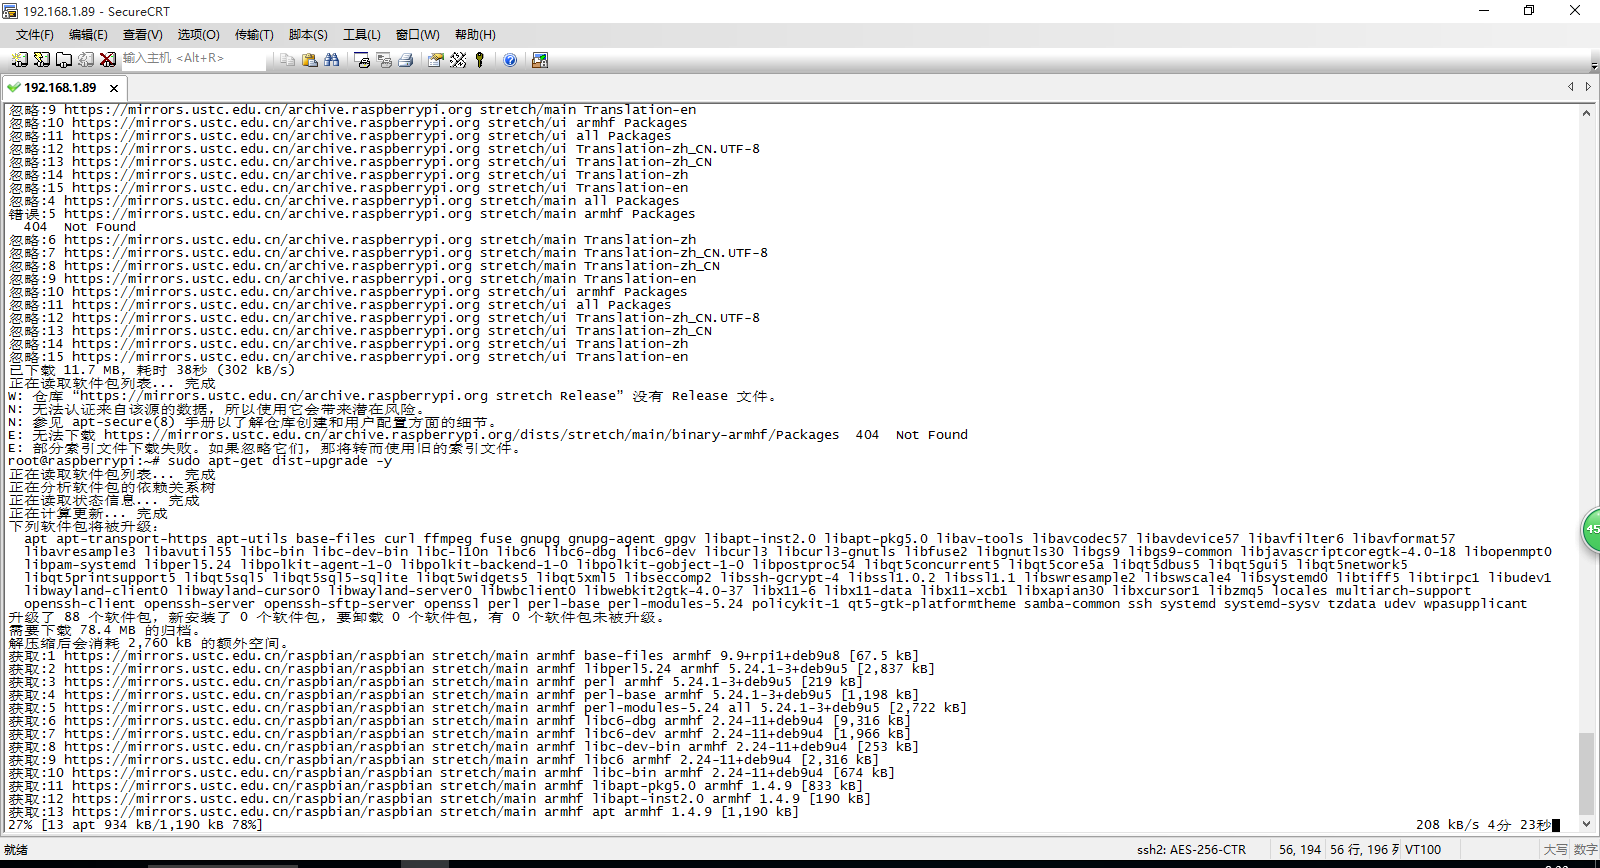Click the 208 kB/s download speed text

1447,825
